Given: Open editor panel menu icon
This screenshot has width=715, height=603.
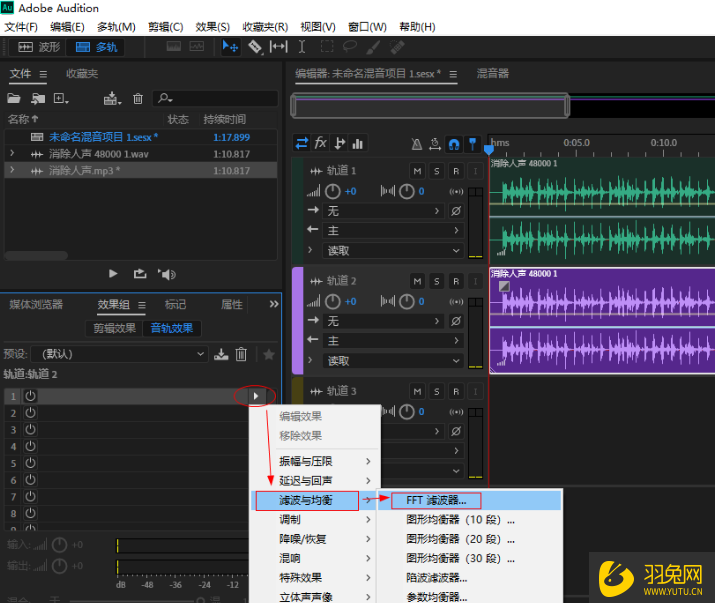Looking at the screenshot, I should click(x=453, y=74).
